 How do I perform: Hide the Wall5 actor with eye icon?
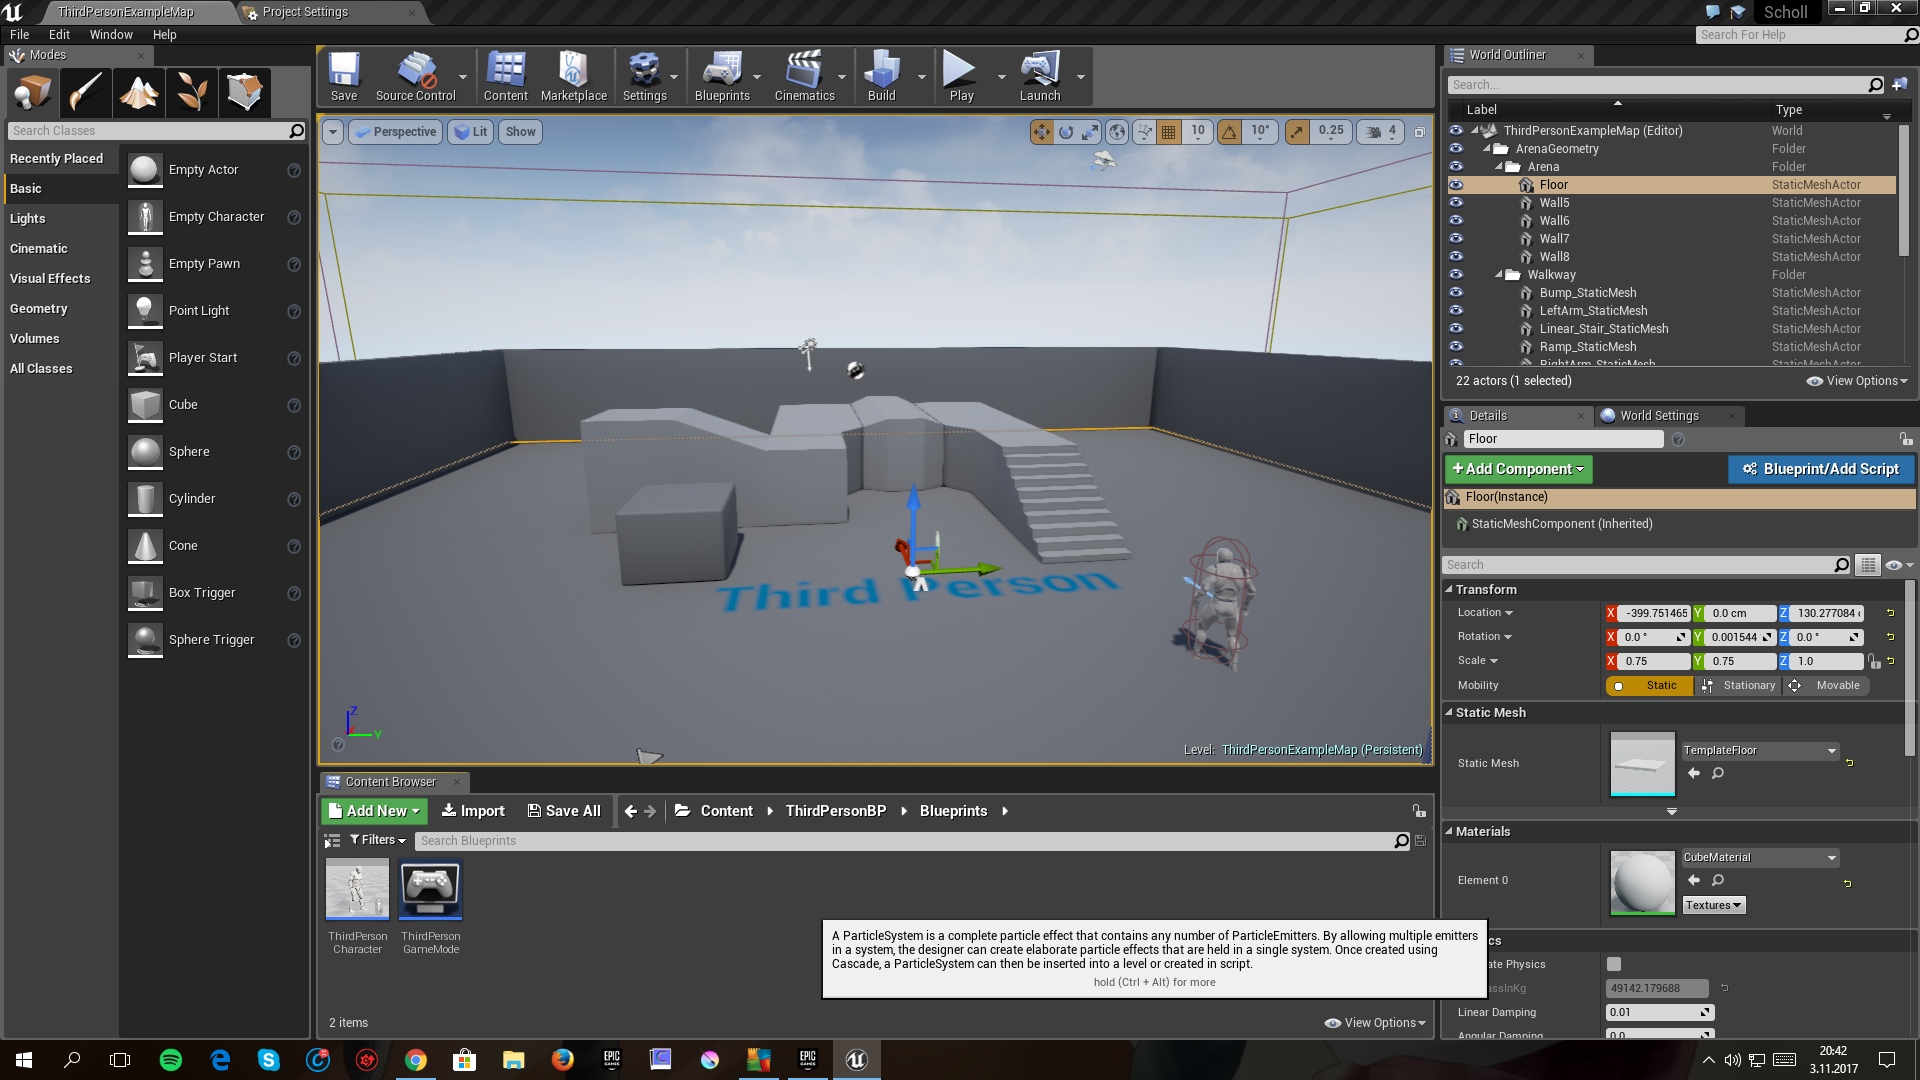[x=1456, y=203]
